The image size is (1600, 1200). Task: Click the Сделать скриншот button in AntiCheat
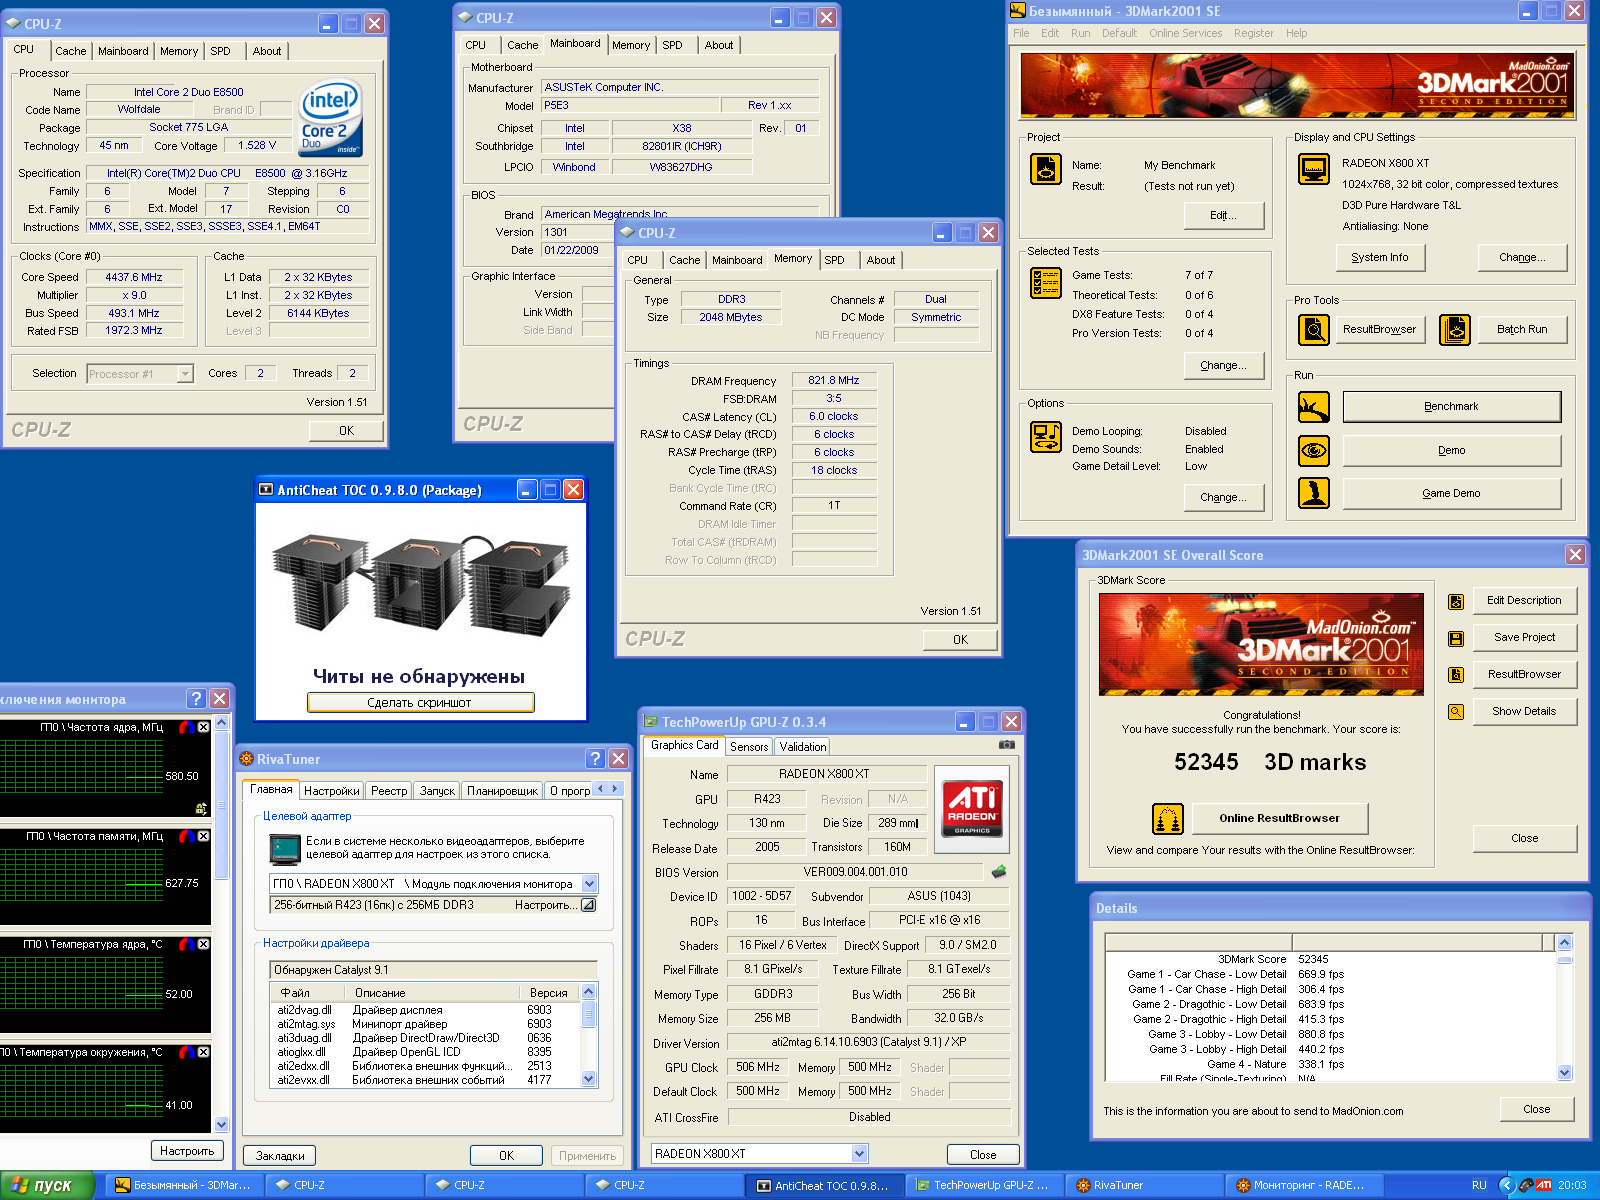tap(420, 703)
